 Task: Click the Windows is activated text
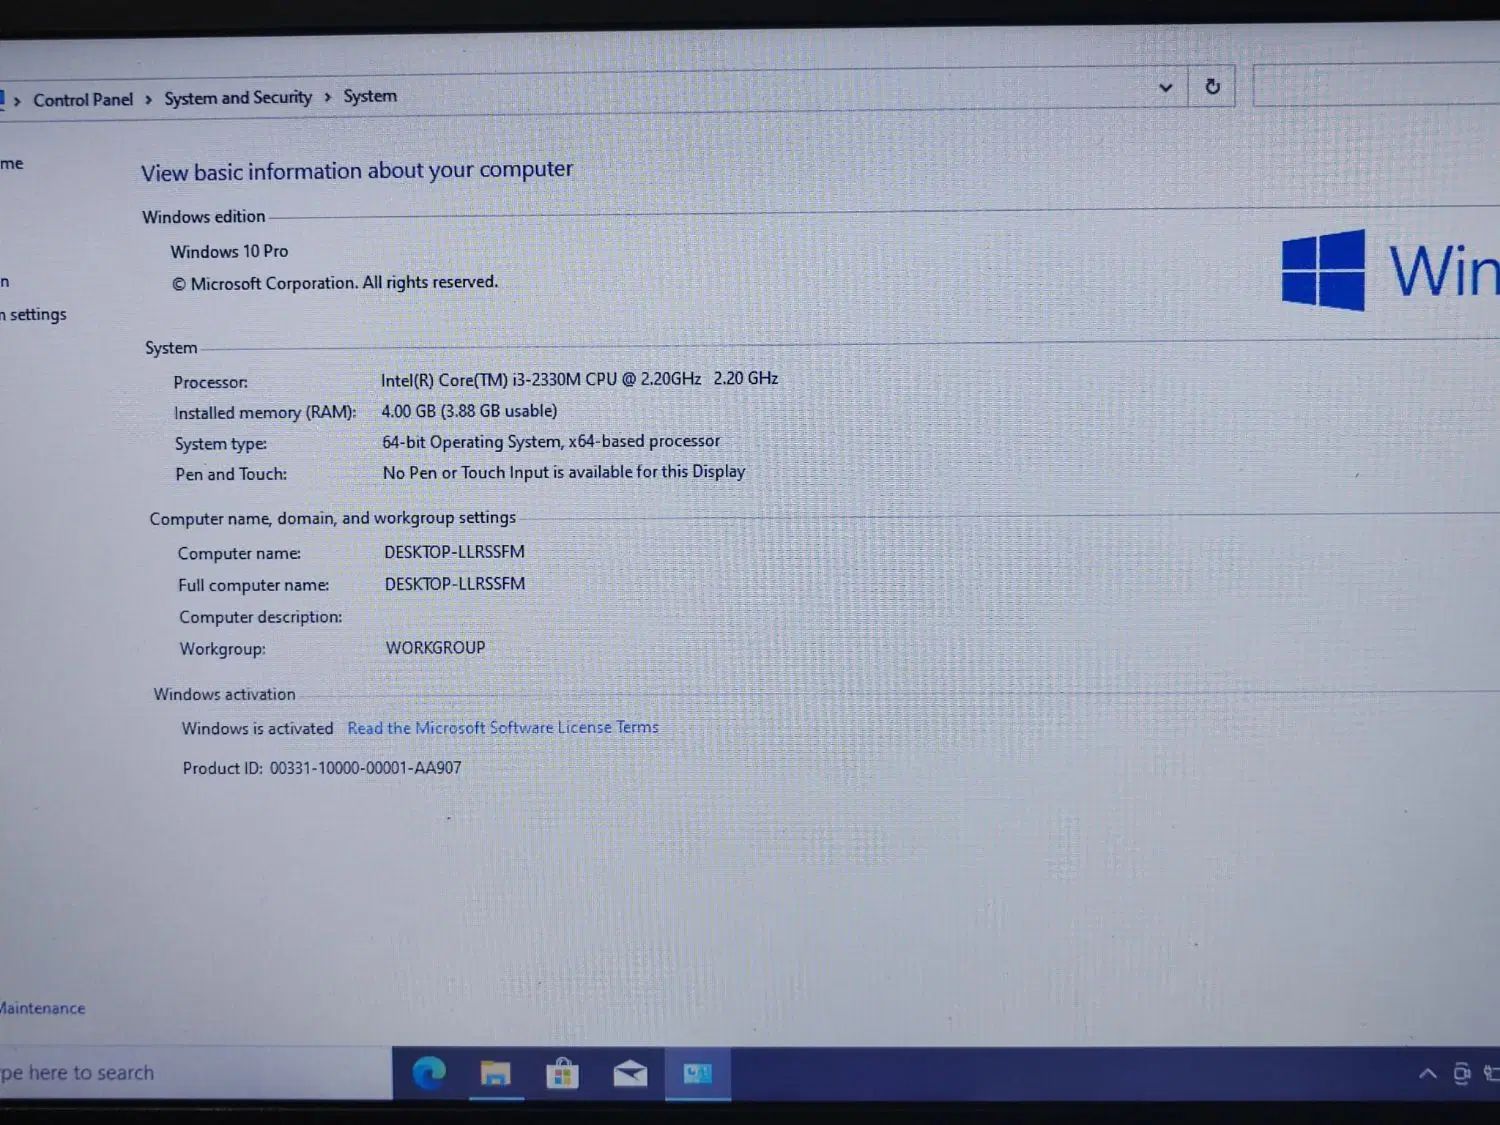(x=257, y=729)
